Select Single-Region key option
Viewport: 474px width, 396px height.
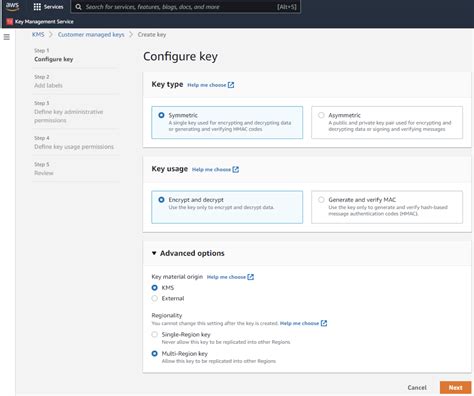[x=154, y=334]
